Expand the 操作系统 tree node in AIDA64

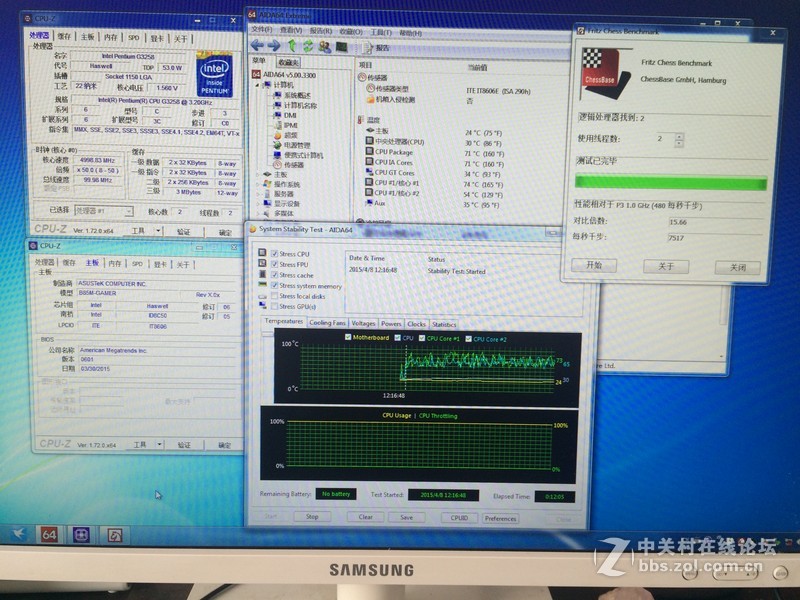pyautogui.click(x=257, y=184)
